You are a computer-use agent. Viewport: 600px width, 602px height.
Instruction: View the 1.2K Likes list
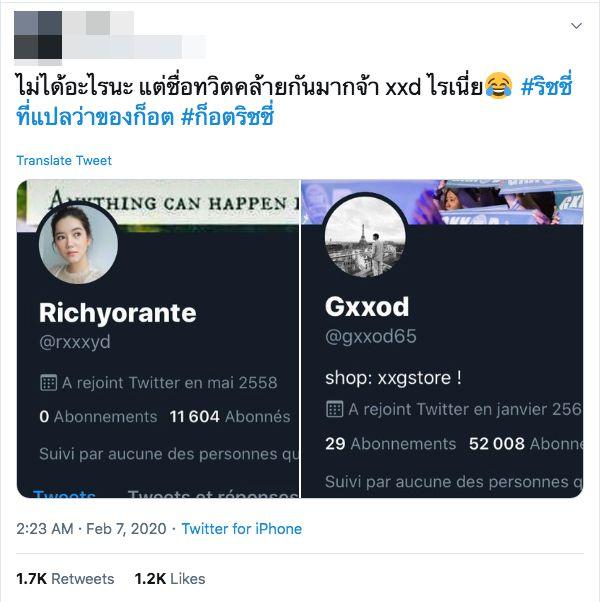pos(170,579)
